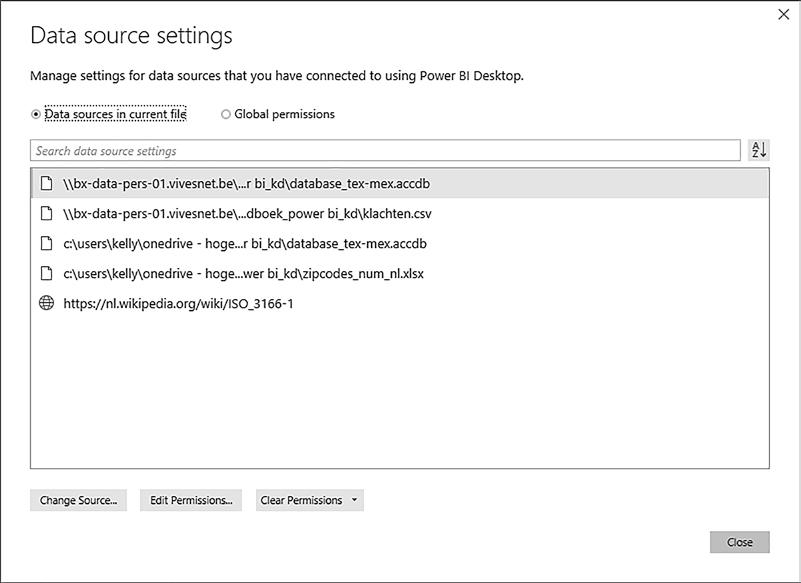Open the Clear Permissions dropdown arrow

(x=354, y=500)
